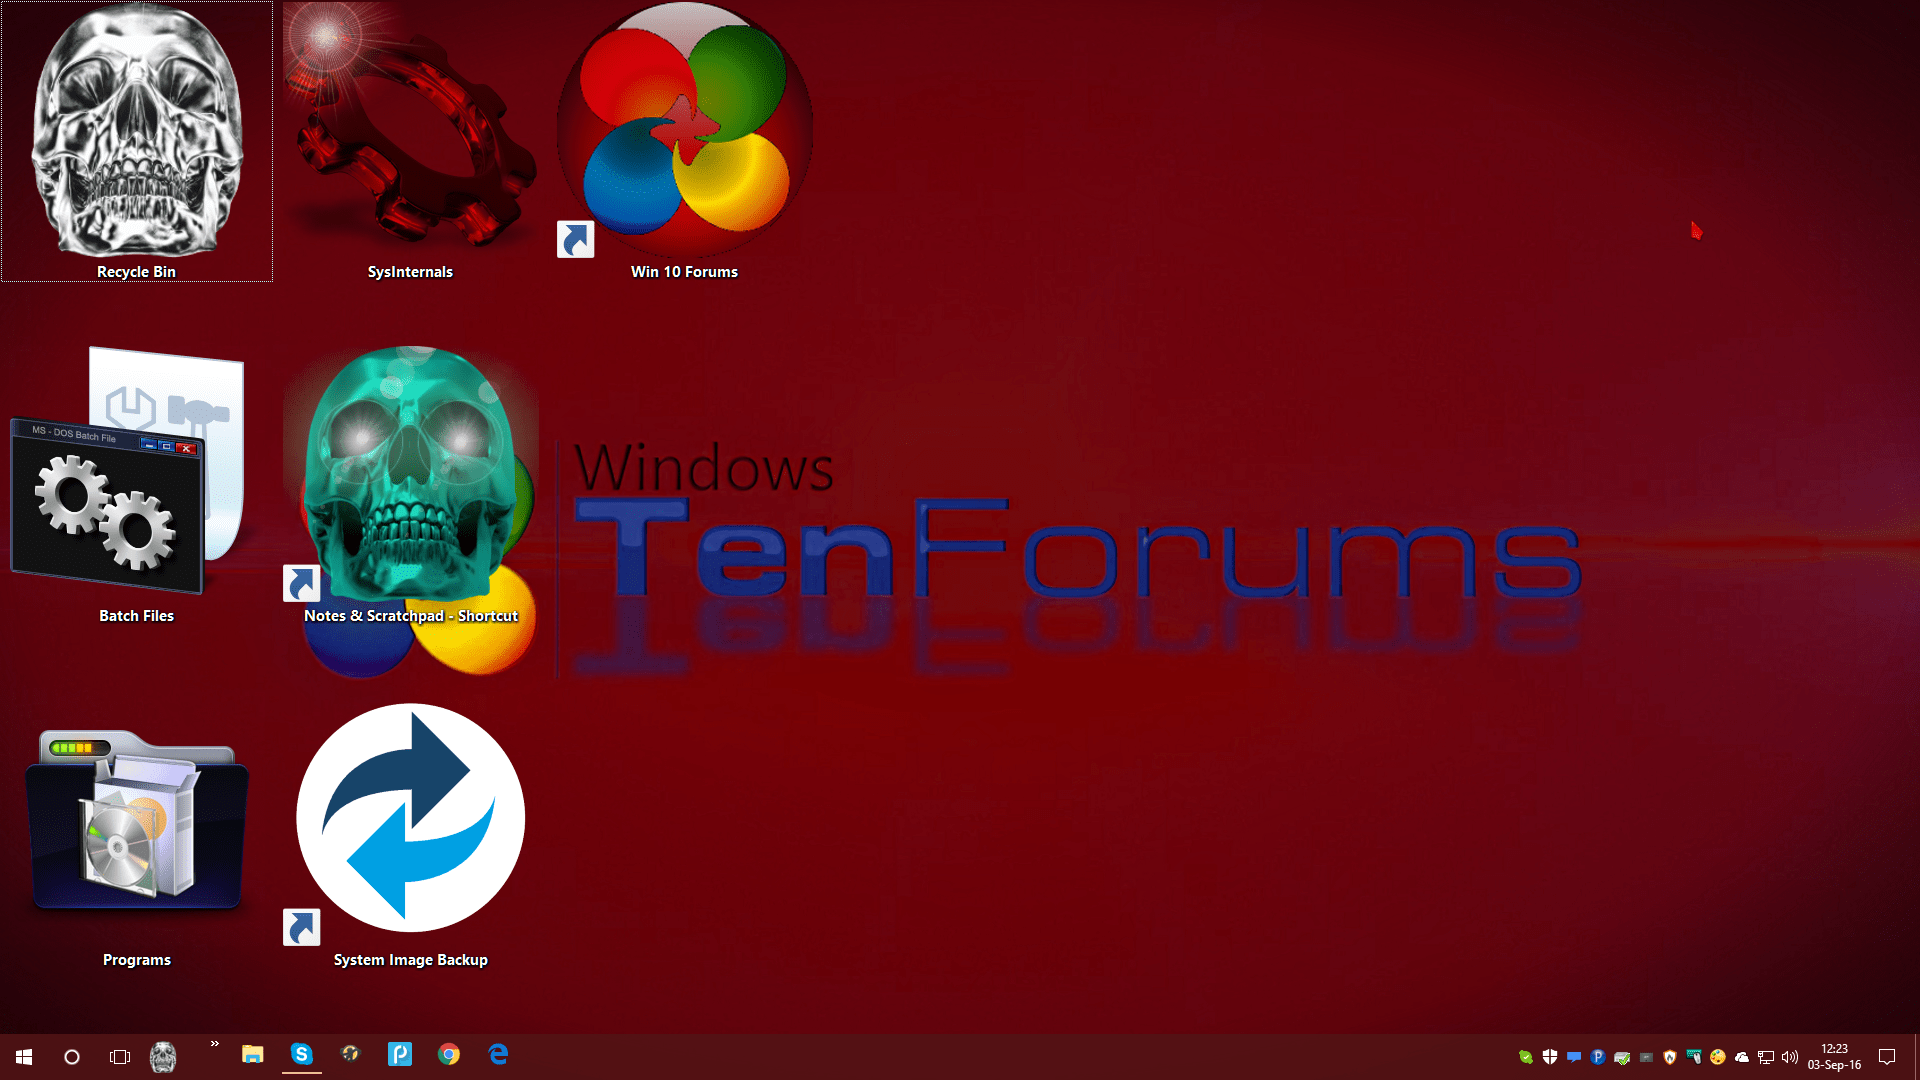1920x1080 pixels.
Task: Open Windows Defender from the system tray
Action: 1551,1057
